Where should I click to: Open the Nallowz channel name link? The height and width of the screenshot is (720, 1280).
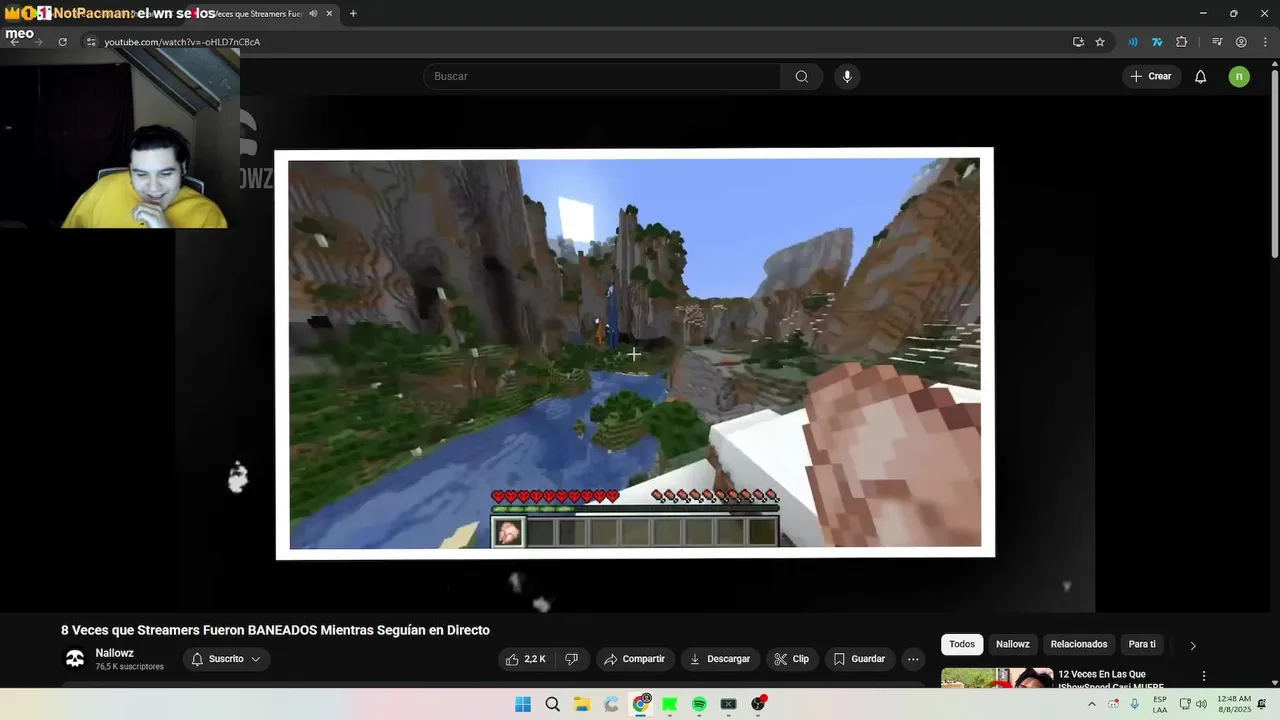115,653
